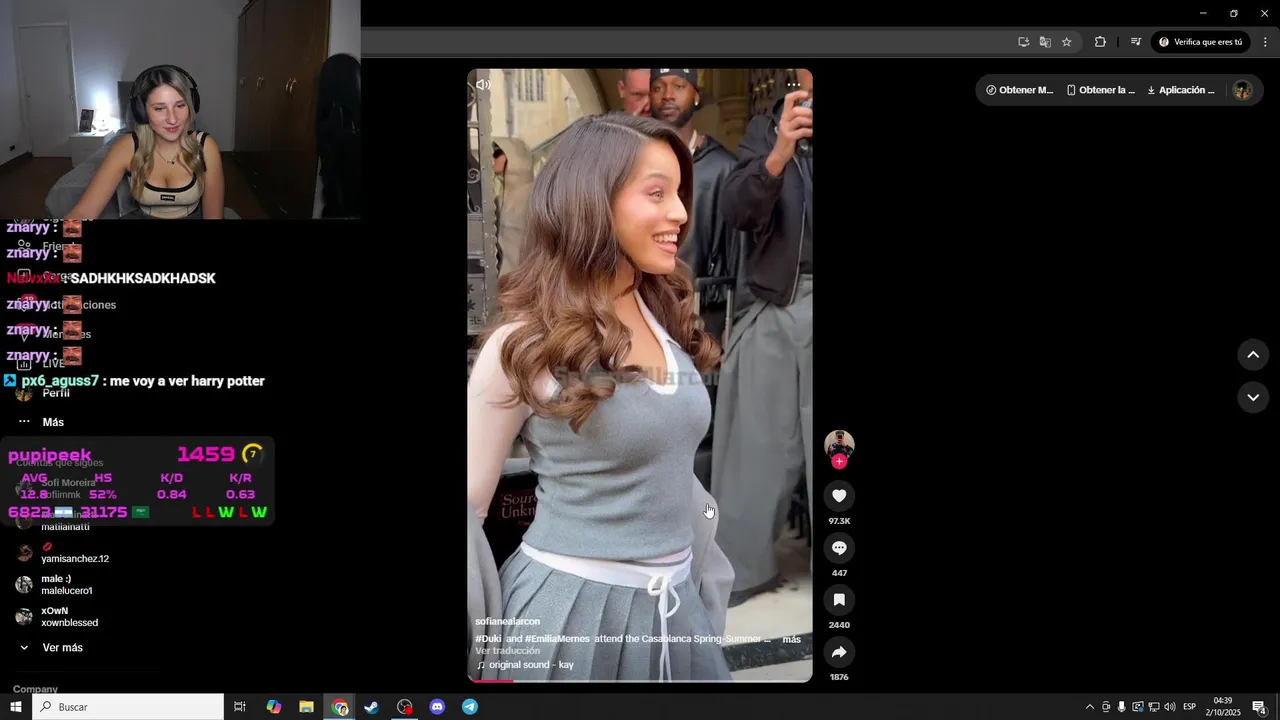The width and height of the screenshot is (1280, 720).
Task: Click the camera tray icon beside the microphone
Action: click(x=1106, y=707)
